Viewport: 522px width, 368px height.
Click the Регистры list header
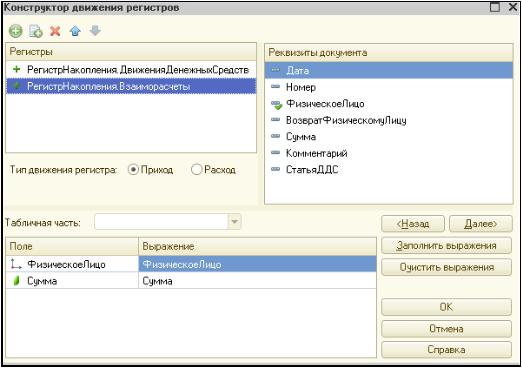point(131,52)
